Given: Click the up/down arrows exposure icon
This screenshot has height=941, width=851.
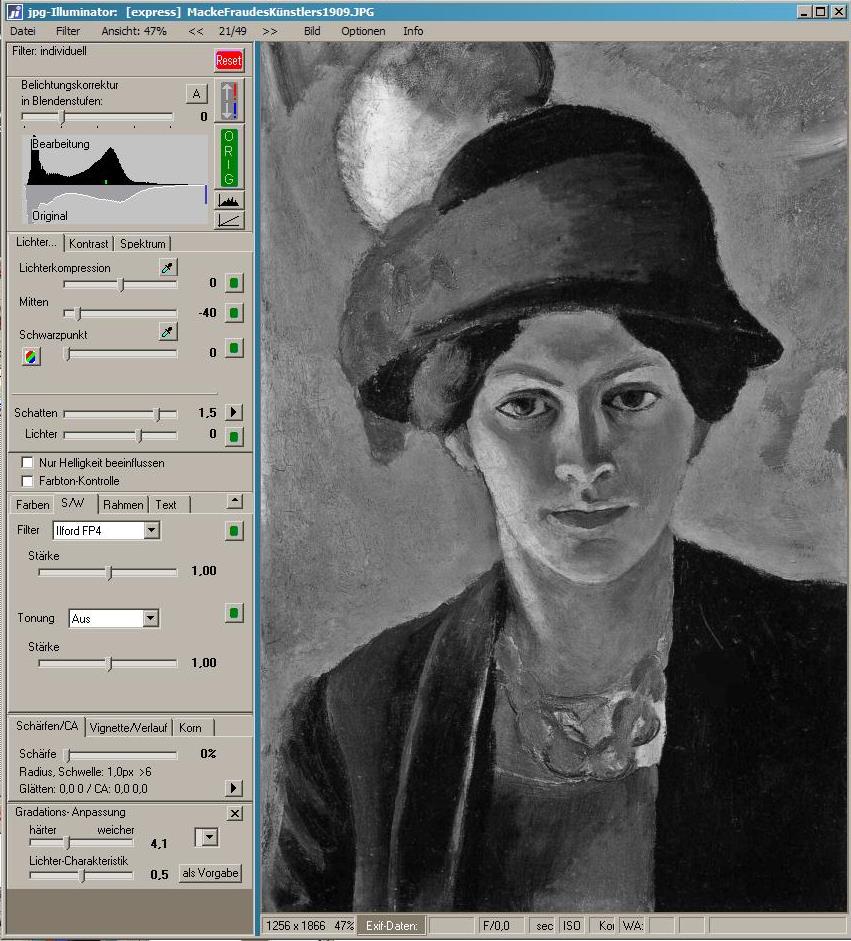Looking at the screenshot, I should tap(229, 100).
